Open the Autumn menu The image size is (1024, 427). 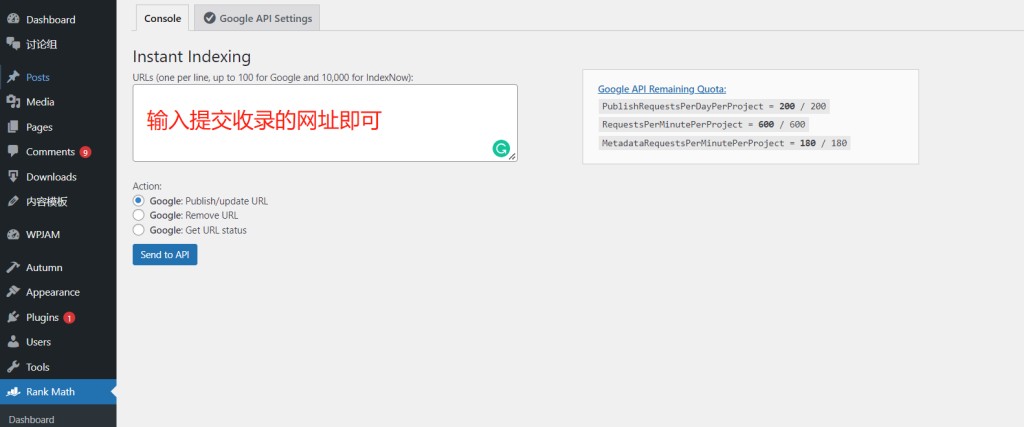(58, 267)
